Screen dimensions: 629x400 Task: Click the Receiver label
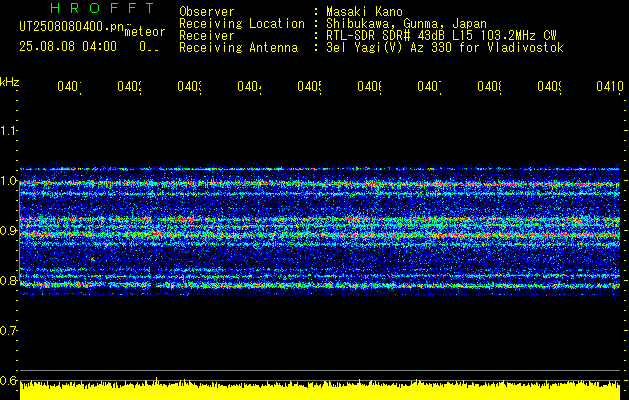click(207, 36)
